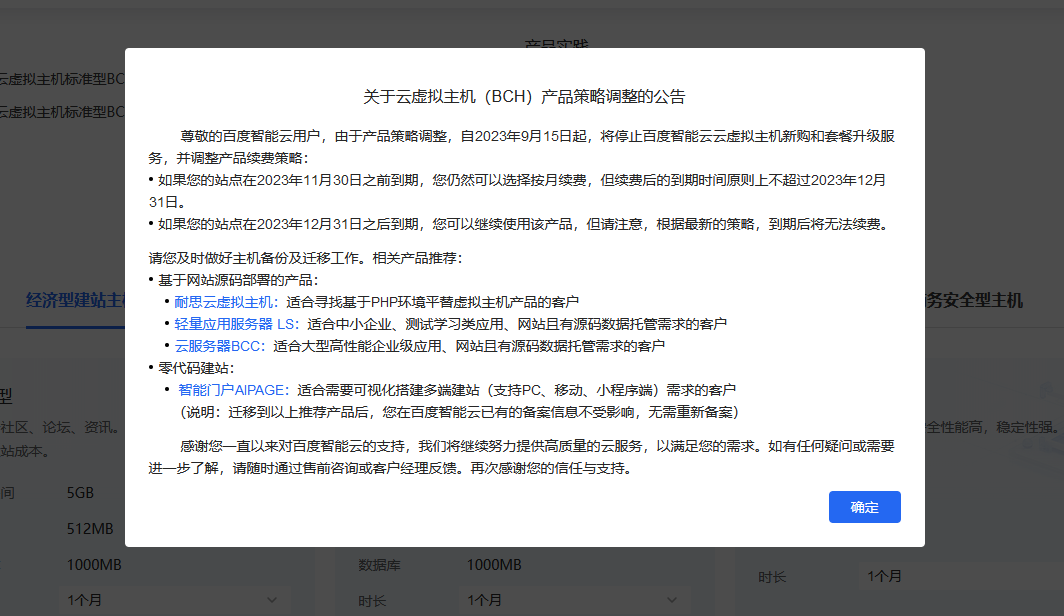Switch to the 经济型建站主机 tab behind the dialog
Image resolution: width=1064 pixels, height=616 pixels.
pos(75,301)
